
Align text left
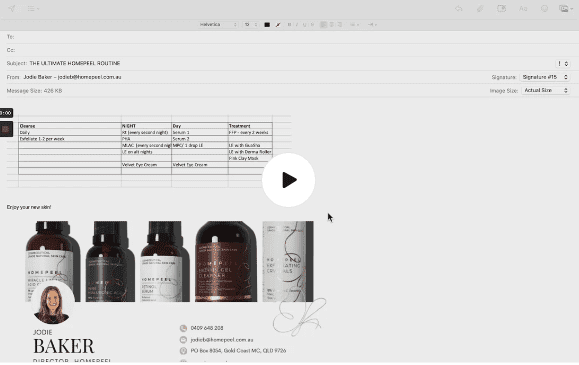pyautogui.click(x=323, y=25)
